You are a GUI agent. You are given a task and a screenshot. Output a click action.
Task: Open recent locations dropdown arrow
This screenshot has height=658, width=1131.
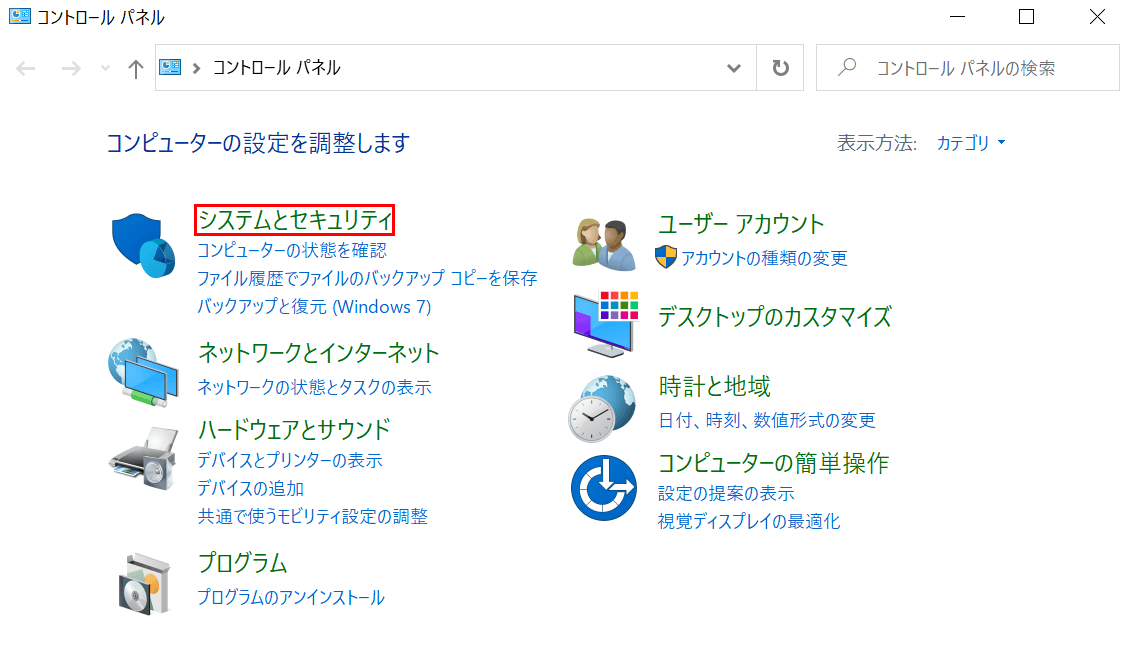[x=105, y=69]
